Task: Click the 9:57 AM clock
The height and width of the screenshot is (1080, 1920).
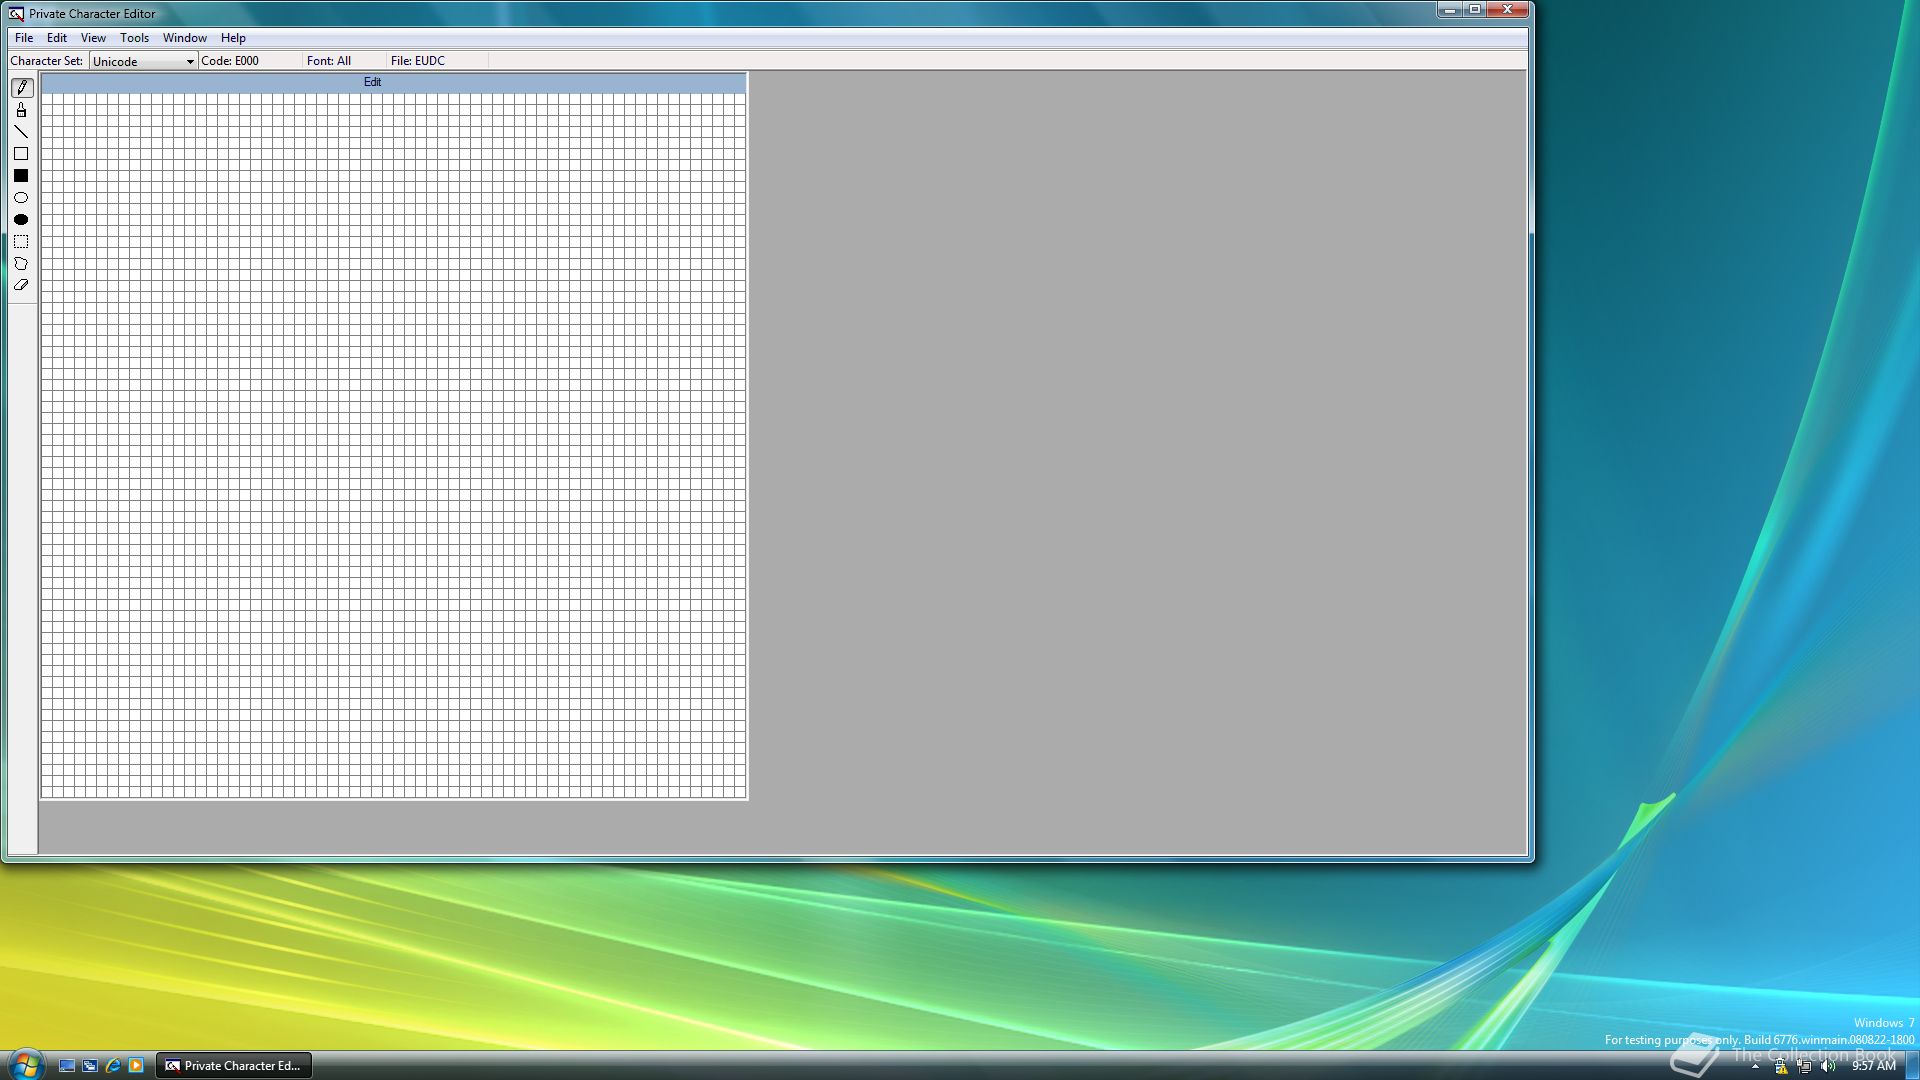Action: pyautogui.click(x=1873, y=1066)
